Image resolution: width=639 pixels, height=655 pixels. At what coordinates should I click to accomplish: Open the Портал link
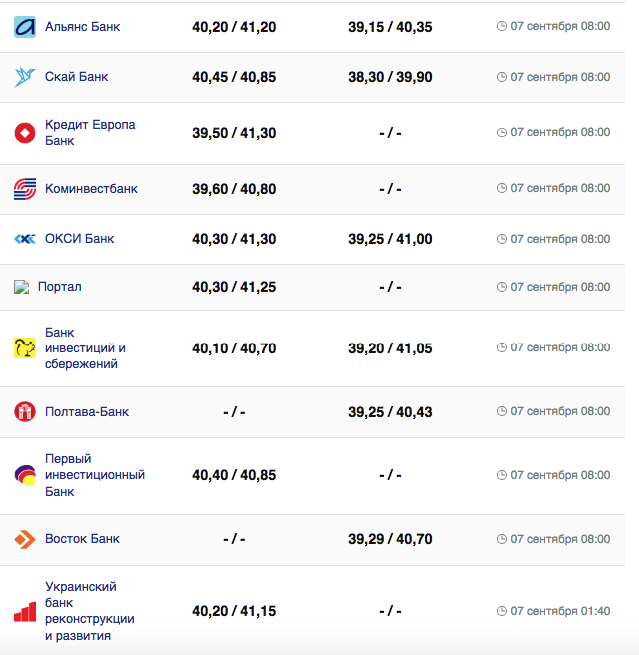click(60, 287)
